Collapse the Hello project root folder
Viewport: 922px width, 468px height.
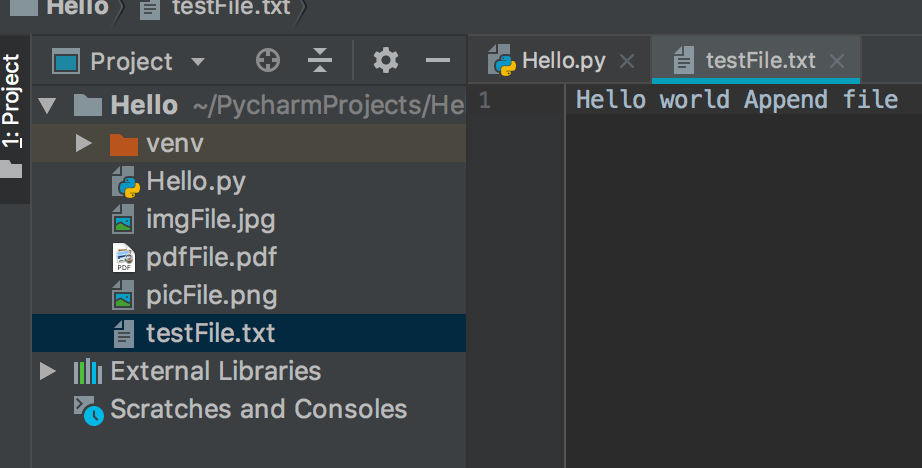tap(47, 106)
